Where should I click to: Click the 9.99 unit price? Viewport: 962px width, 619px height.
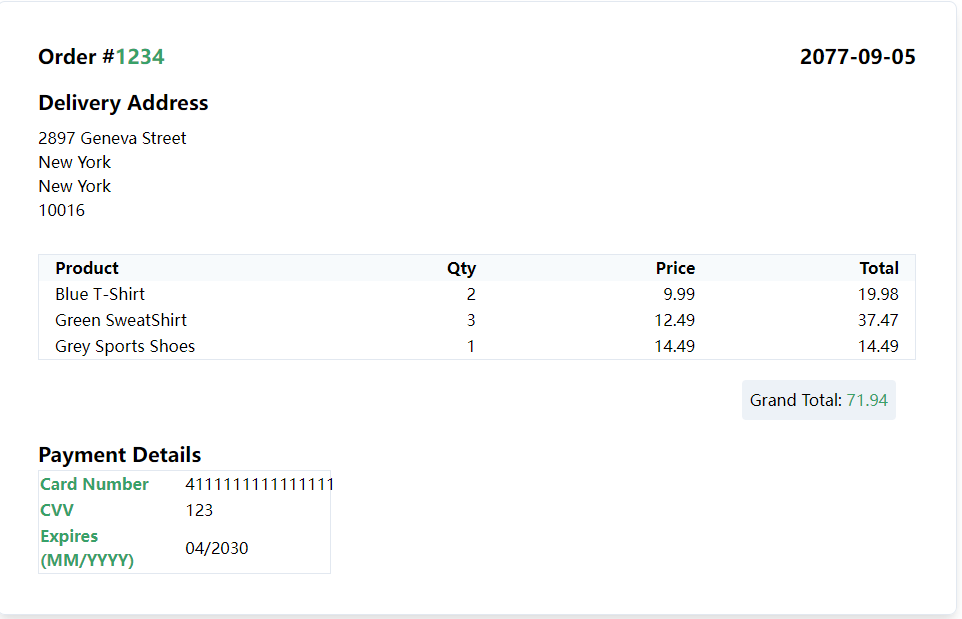coord(679,294)
